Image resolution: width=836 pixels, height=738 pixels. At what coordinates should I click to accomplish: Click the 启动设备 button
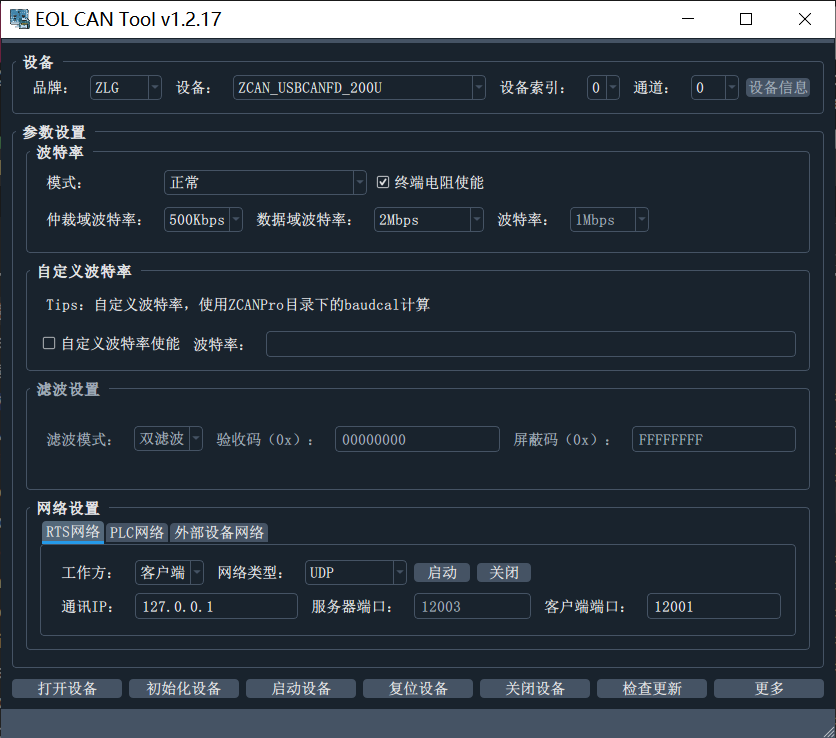(301, 688)
